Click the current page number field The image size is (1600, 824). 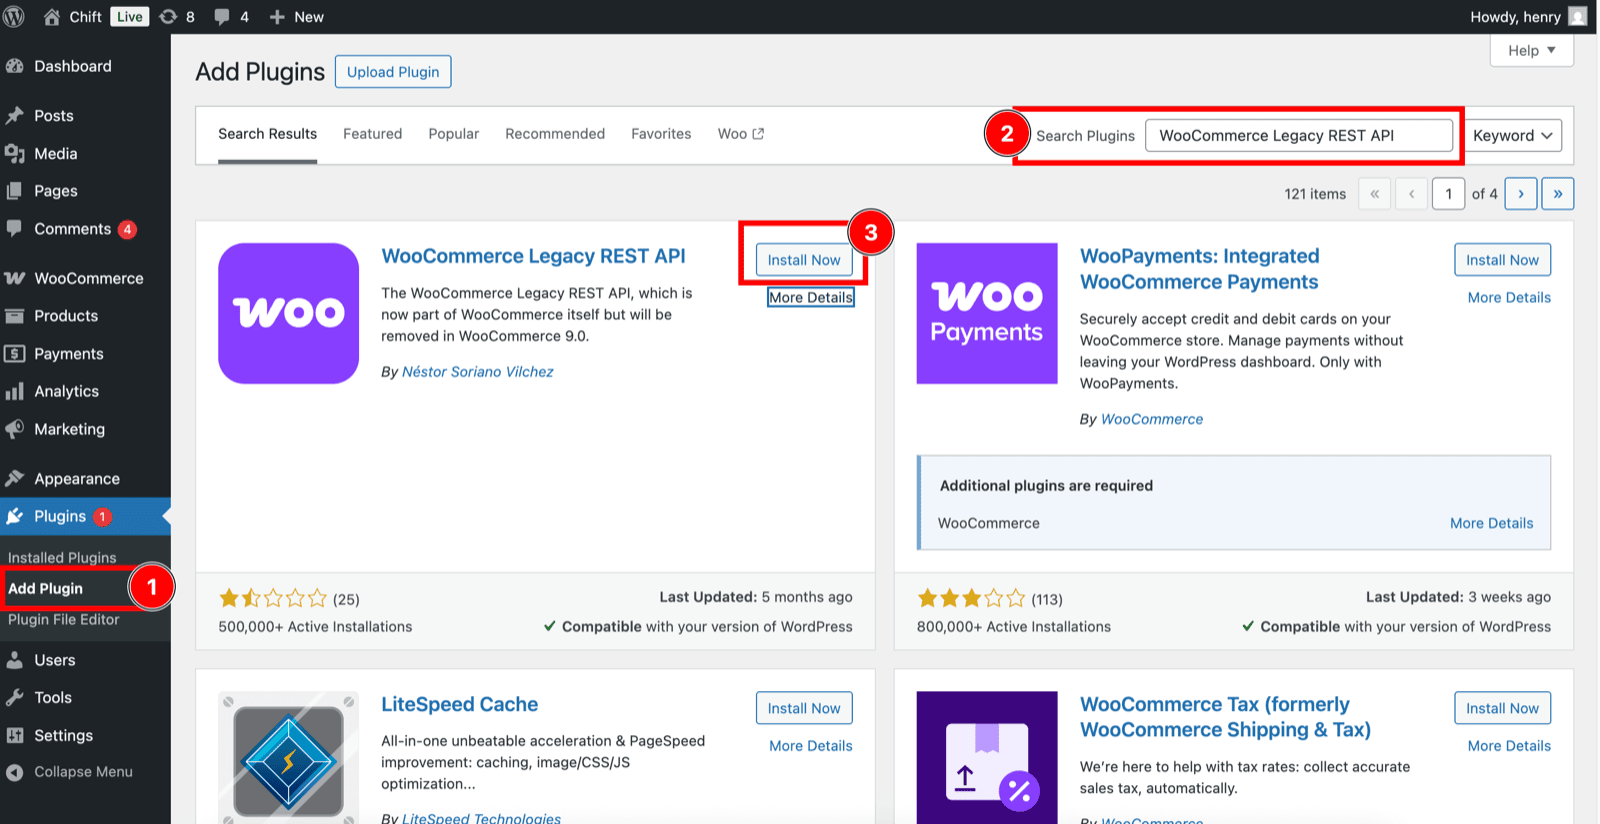pyautogui.click(x=1449, y=194)
